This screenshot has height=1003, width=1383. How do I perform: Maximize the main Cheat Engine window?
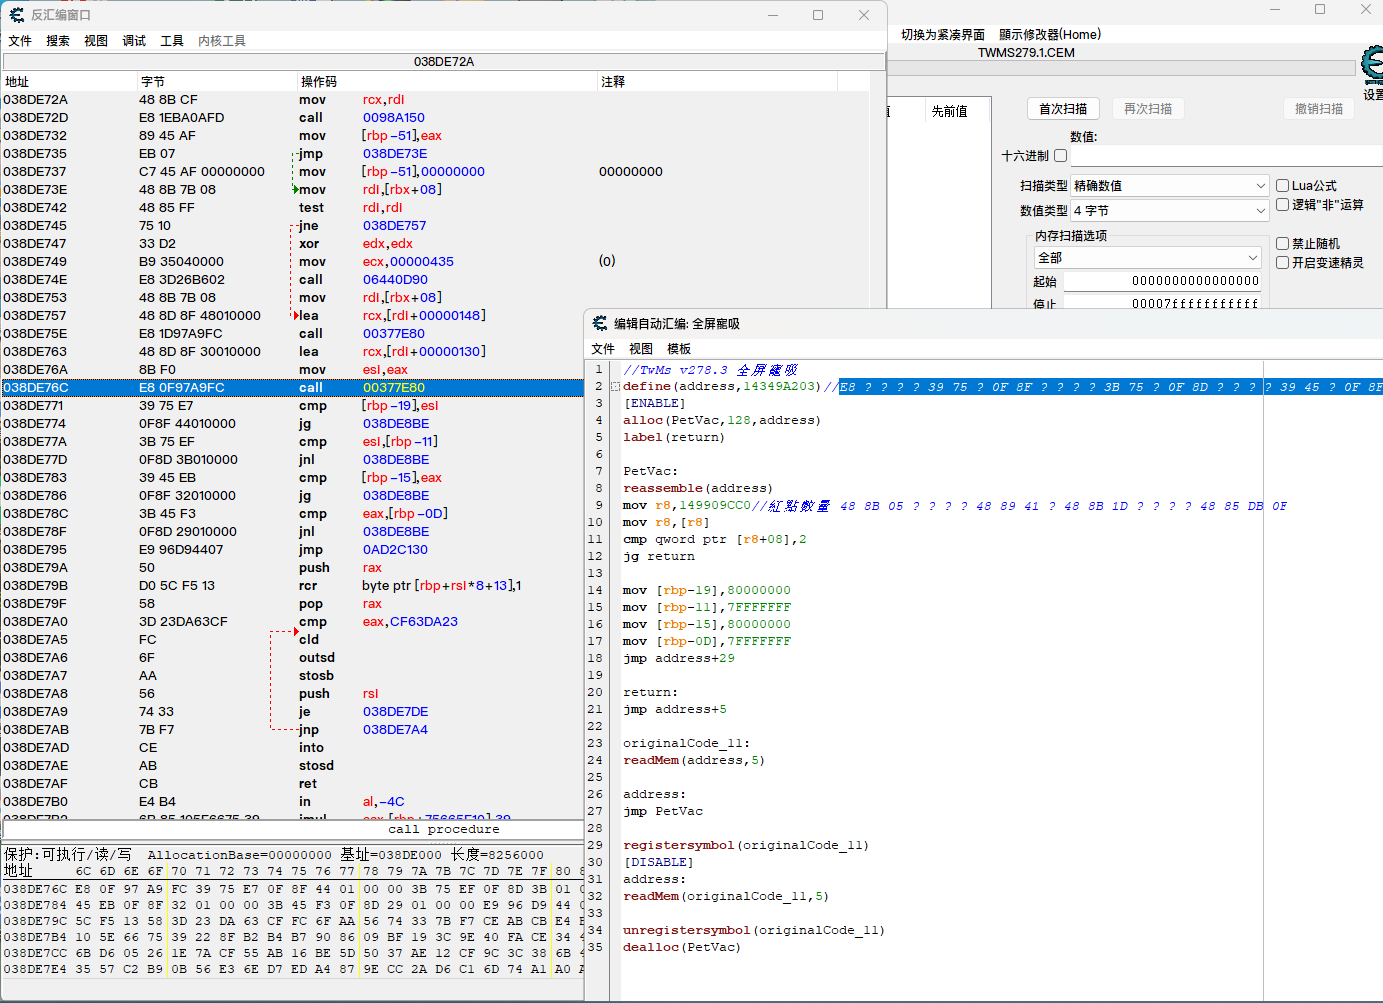(x=1320, y=9)
